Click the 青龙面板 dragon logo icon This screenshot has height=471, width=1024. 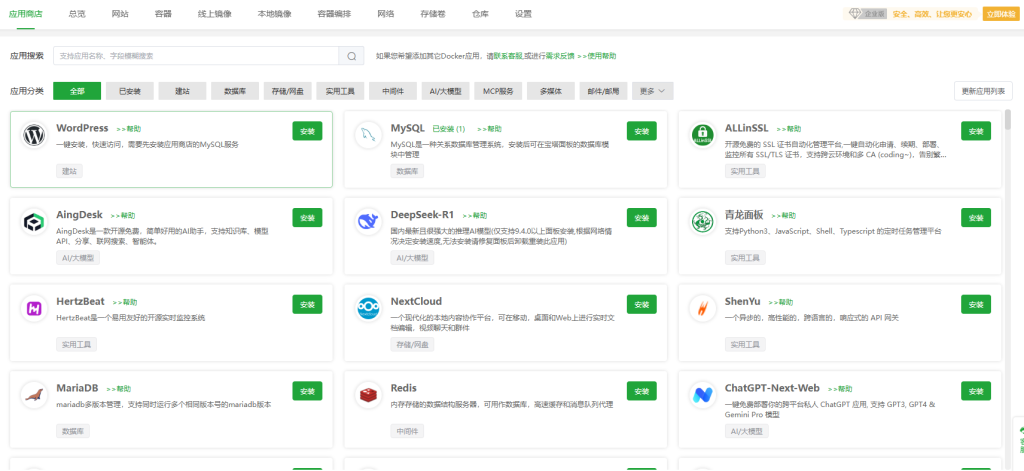tap(702, 222)
